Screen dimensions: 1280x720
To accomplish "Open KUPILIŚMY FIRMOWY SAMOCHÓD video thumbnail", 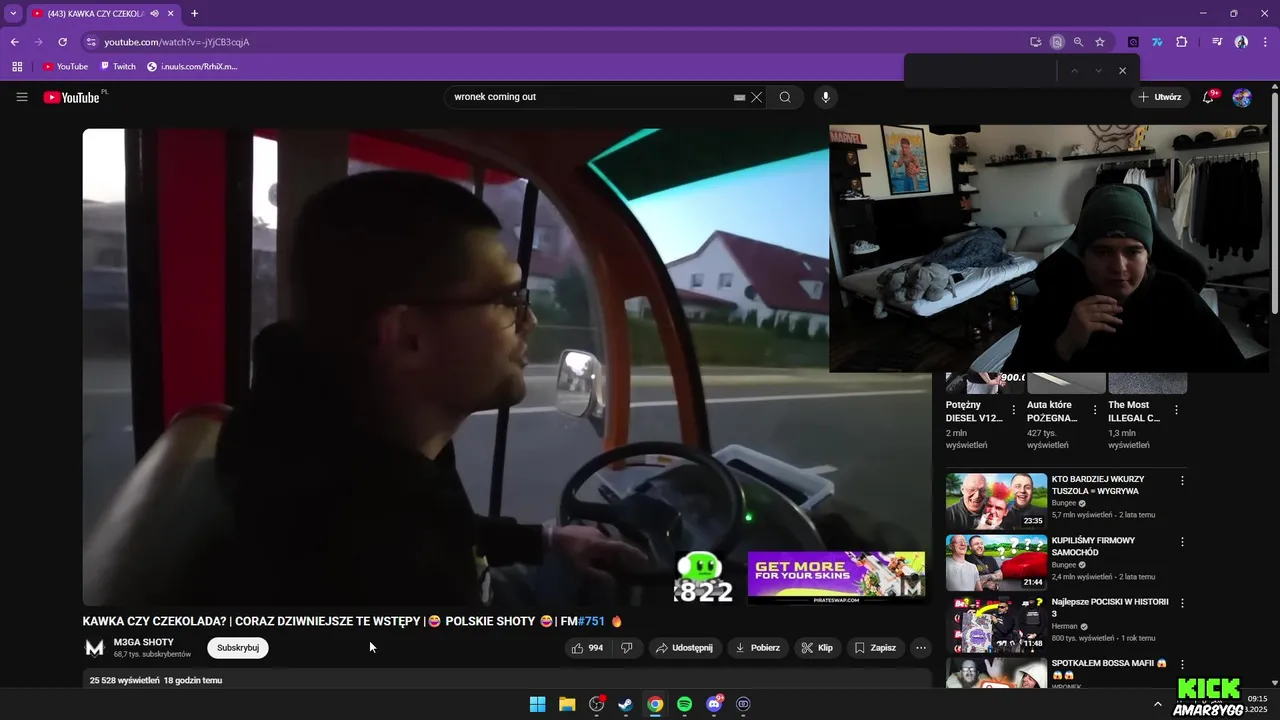I will click(x=996, y=562).
